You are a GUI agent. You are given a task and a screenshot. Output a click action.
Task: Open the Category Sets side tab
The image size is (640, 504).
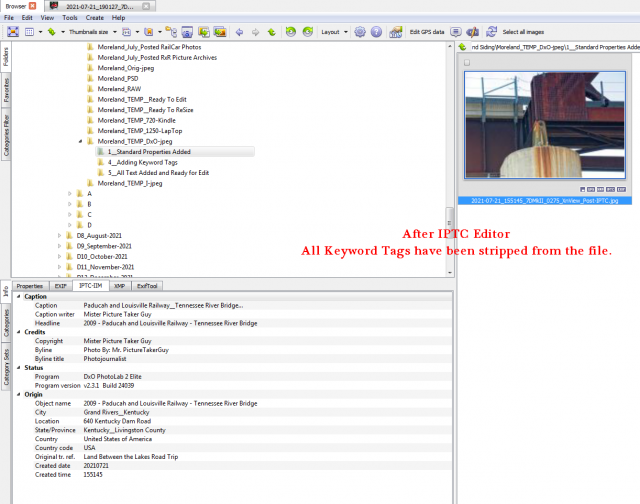pyautogui.click(x=6, y=367)
